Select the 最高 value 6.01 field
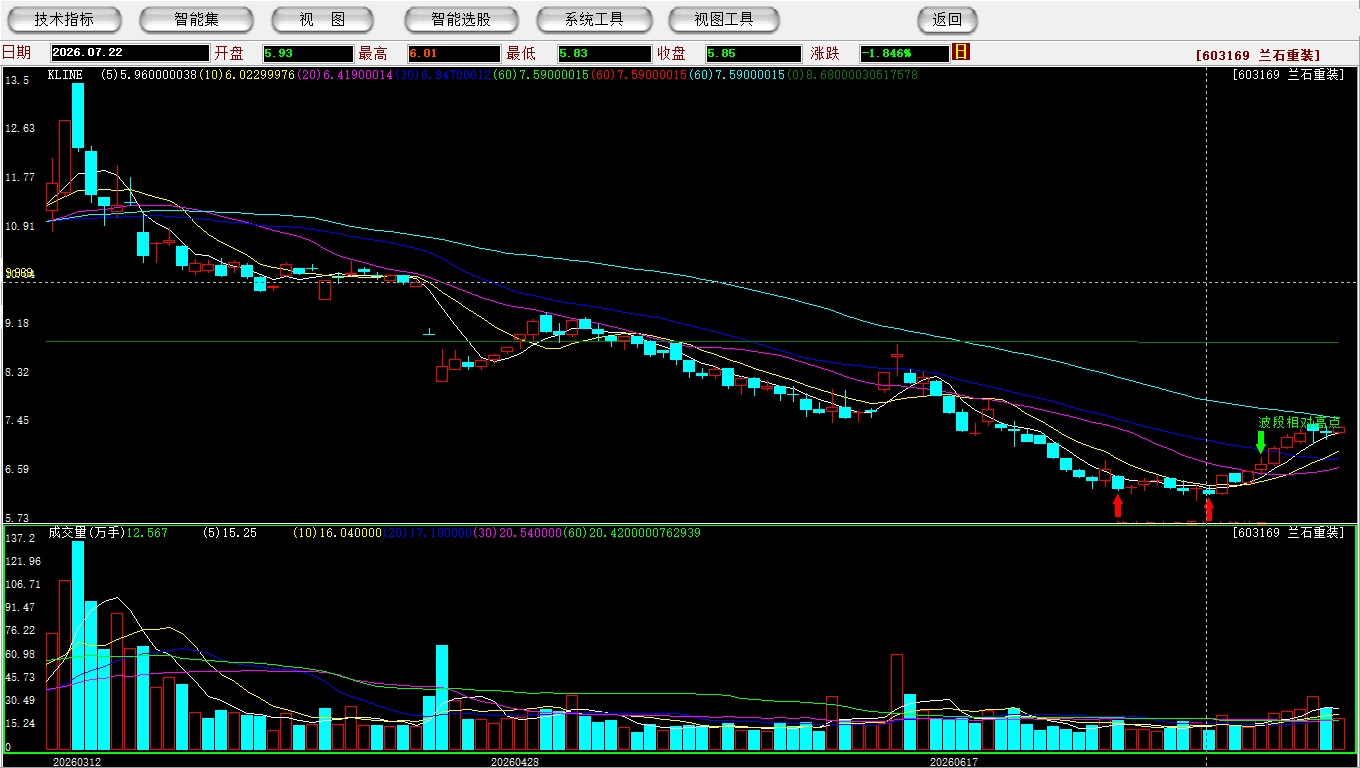 click(454, 54)
